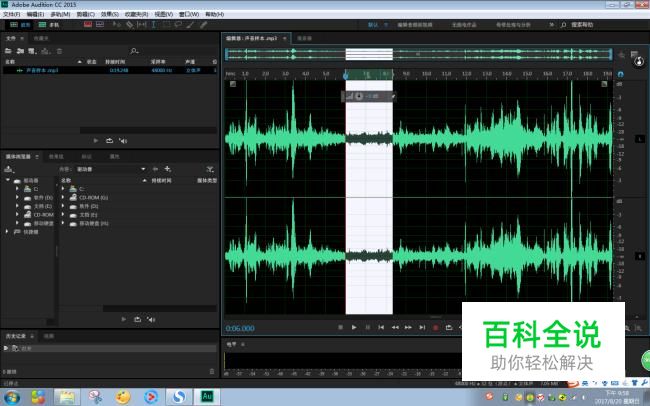Sort files by 持续时间 column
The width and height of the screenshot is (650, 406).
[x=115, y=62]
